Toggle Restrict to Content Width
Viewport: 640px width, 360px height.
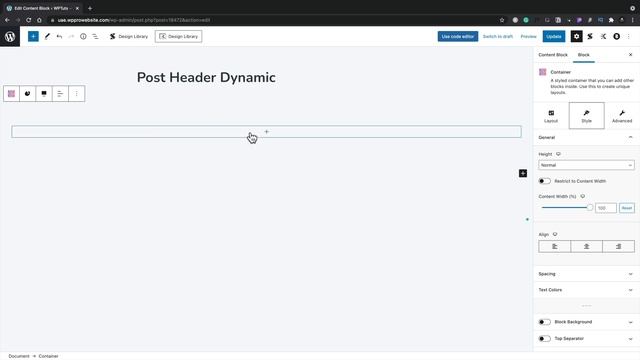(544, 181)
